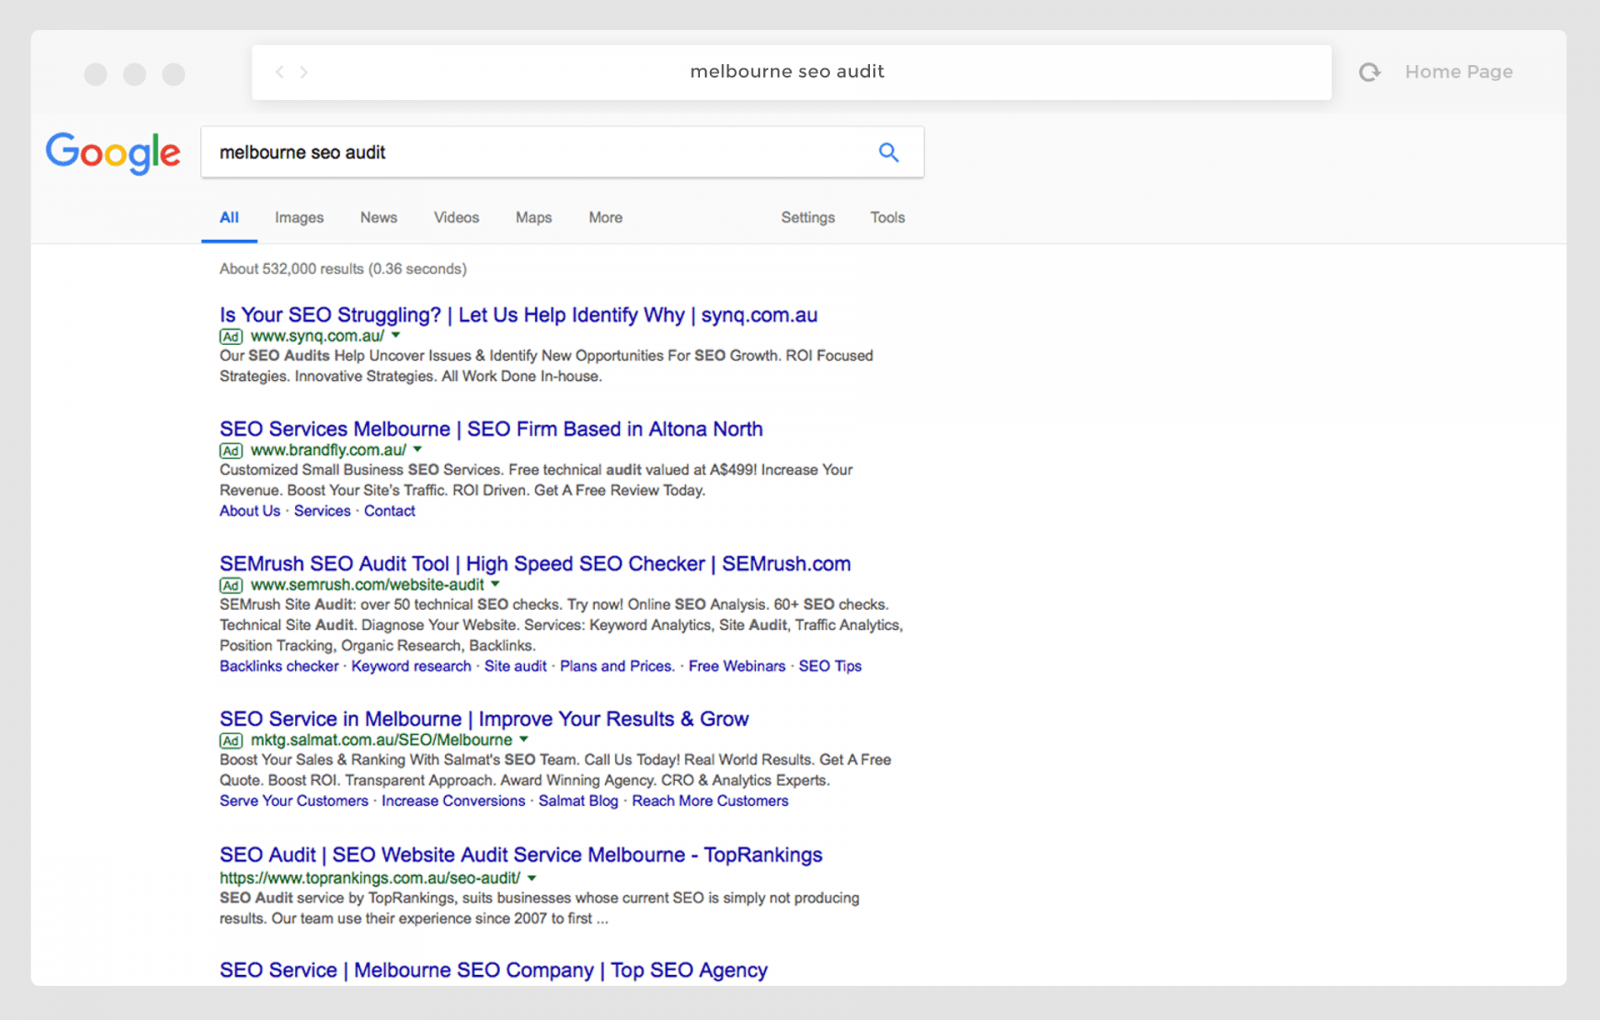
Task: Switch to the Maps tab
Action: (x=534, y=218)
